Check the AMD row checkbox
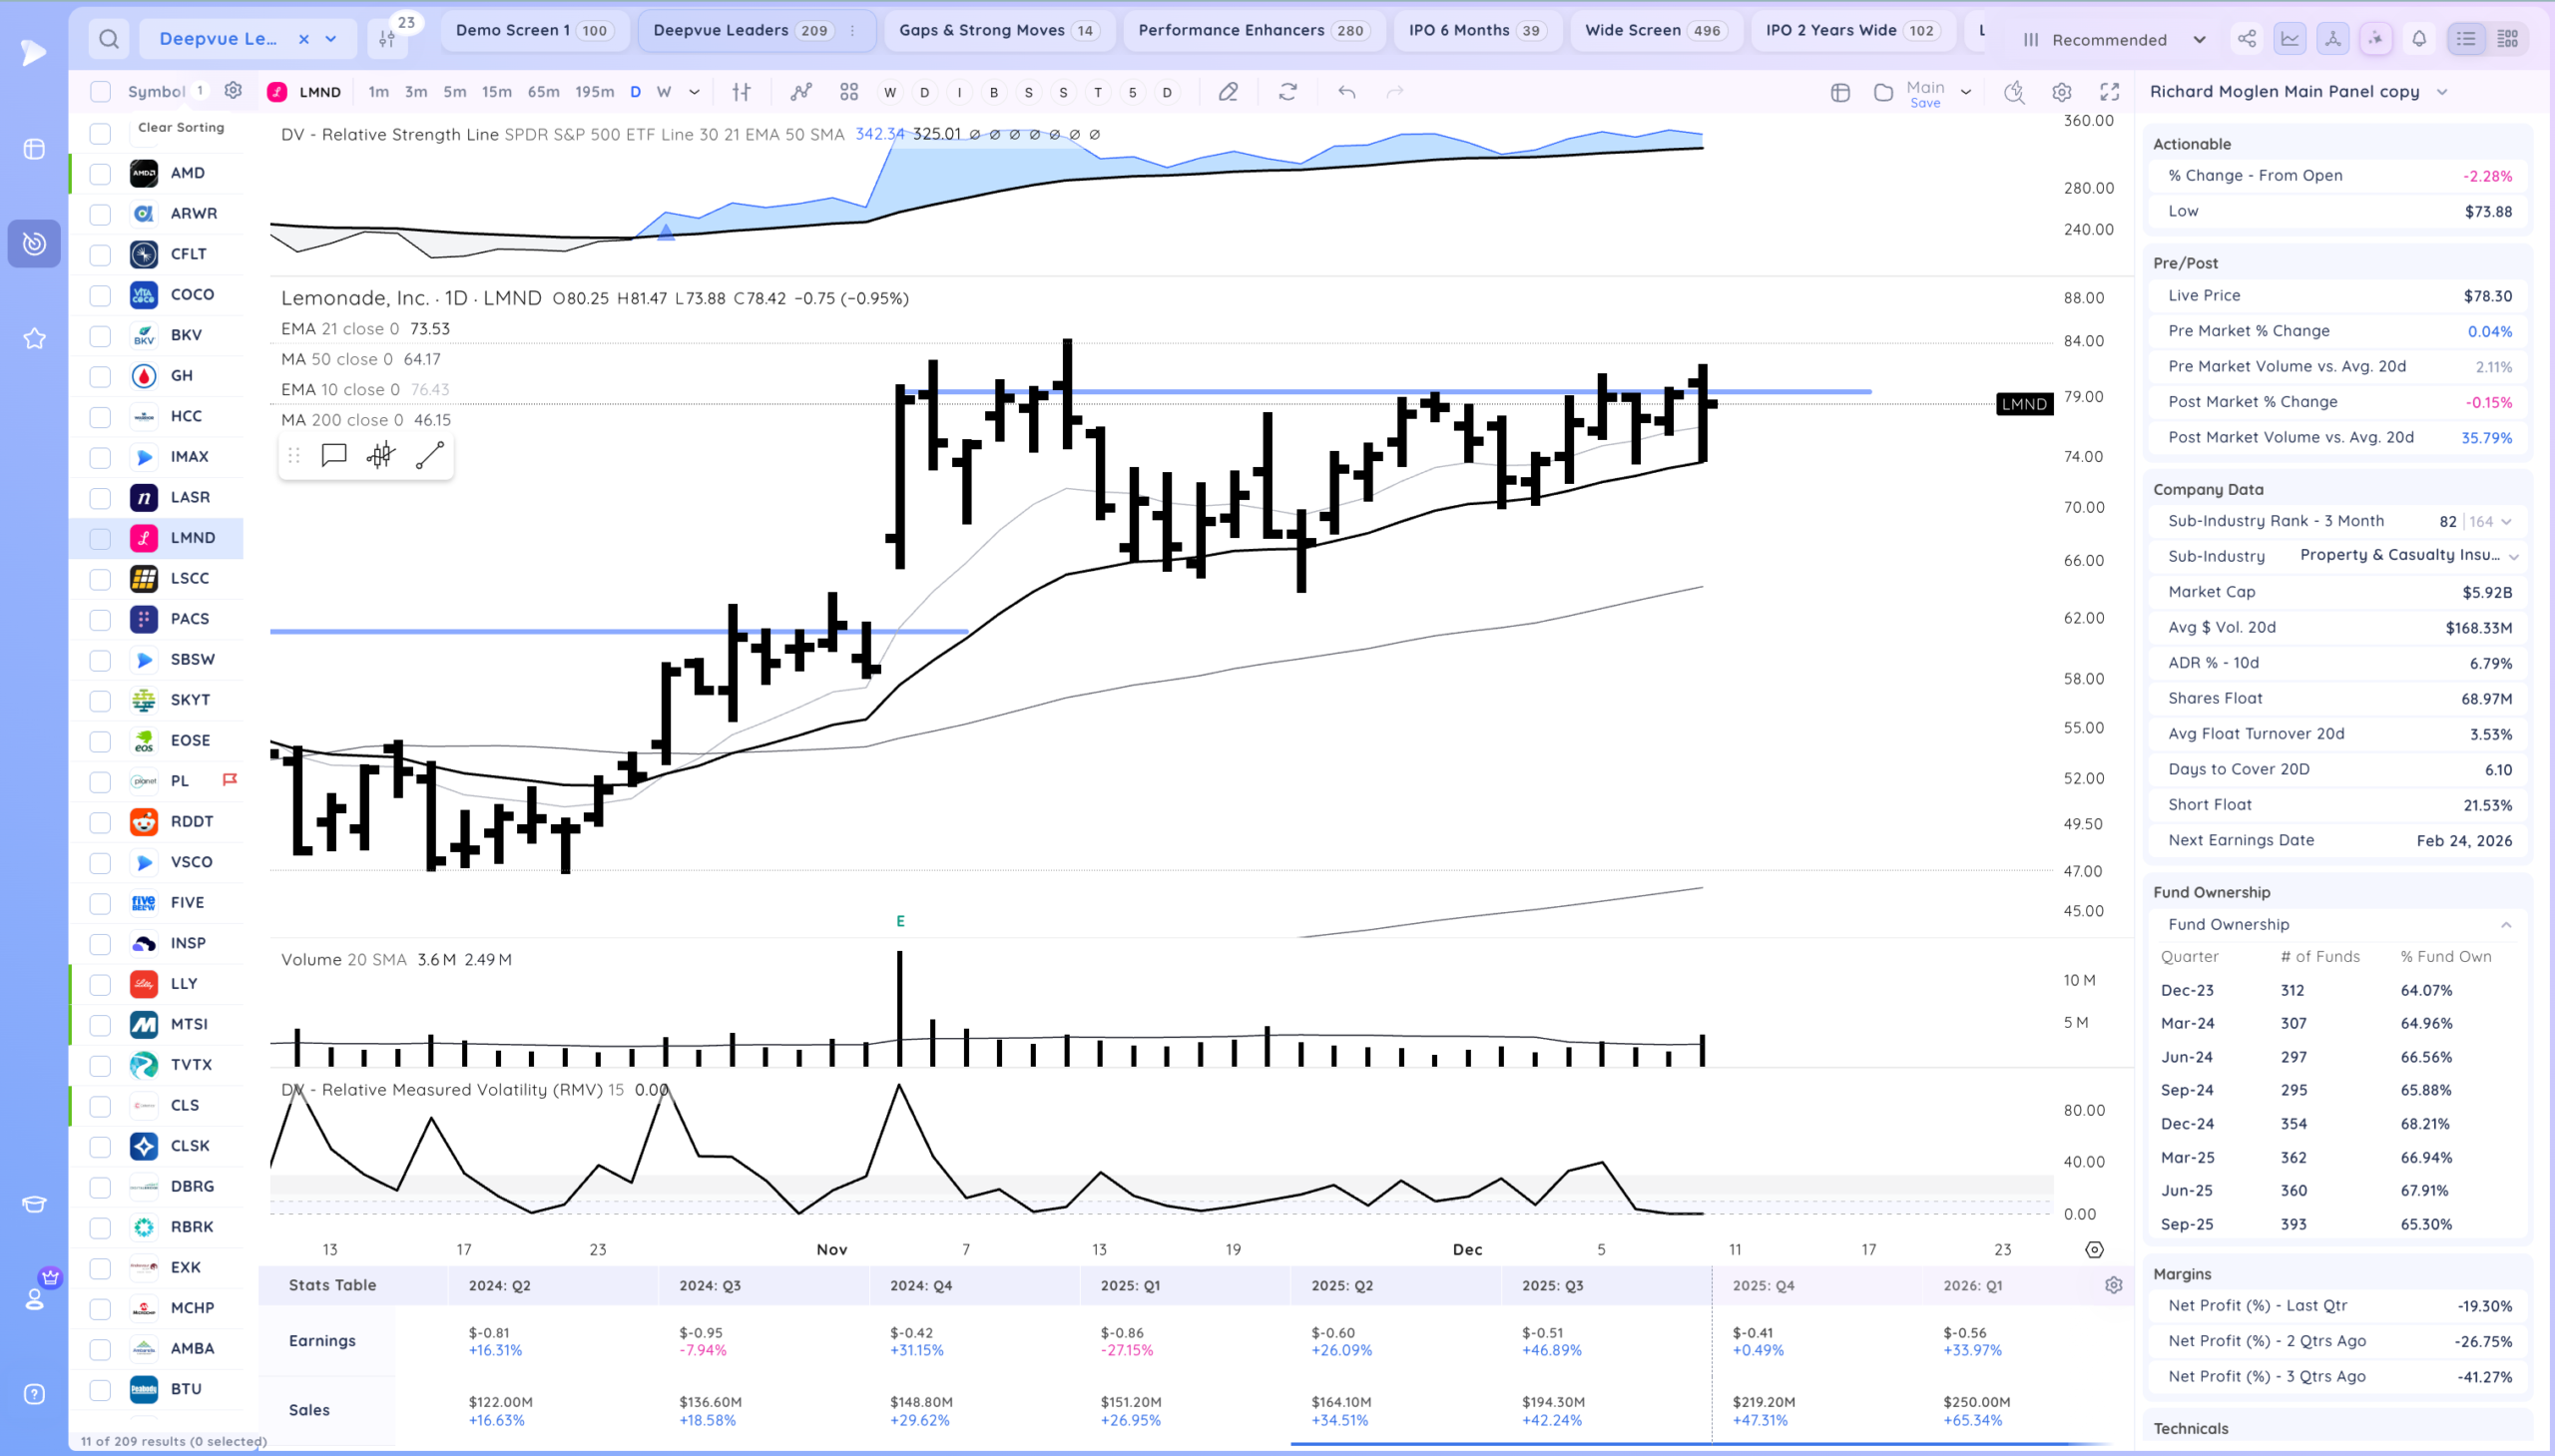Screen dimensions: 2555x1456 click(x=100, y=173)
